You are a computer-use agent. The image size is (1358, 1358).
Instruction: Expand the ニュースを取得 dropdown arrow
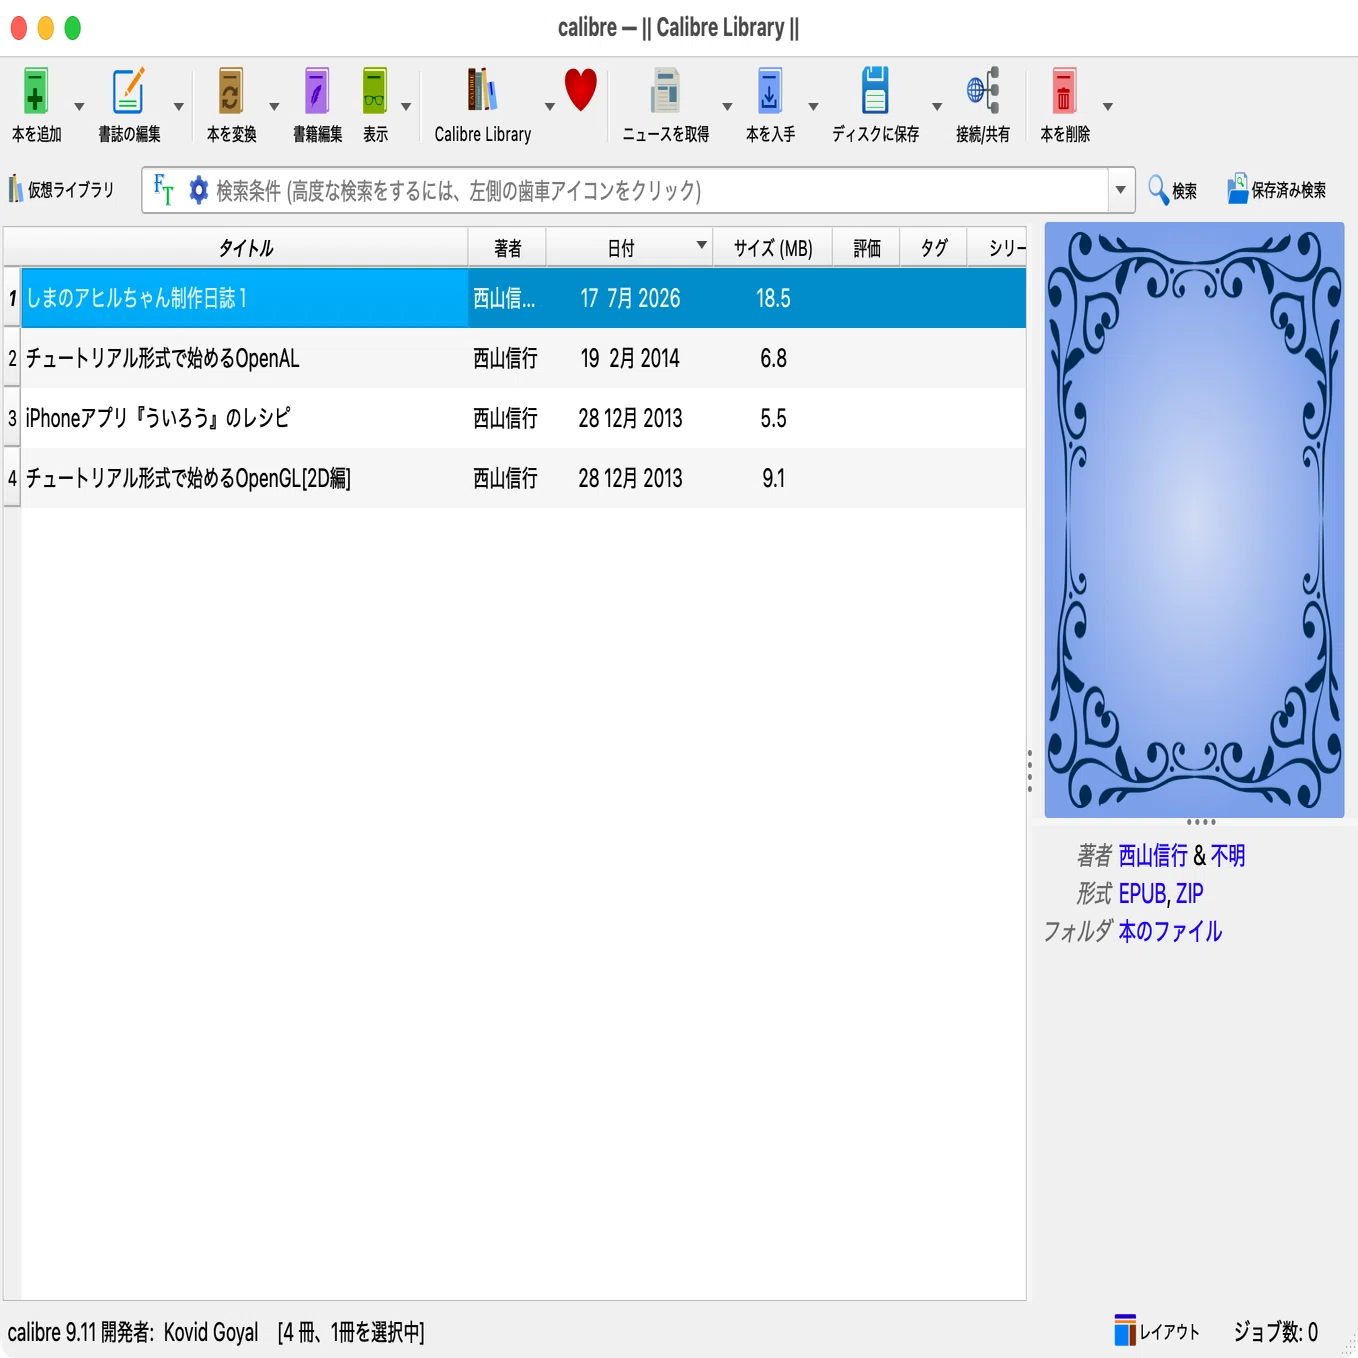coord(727,106)
